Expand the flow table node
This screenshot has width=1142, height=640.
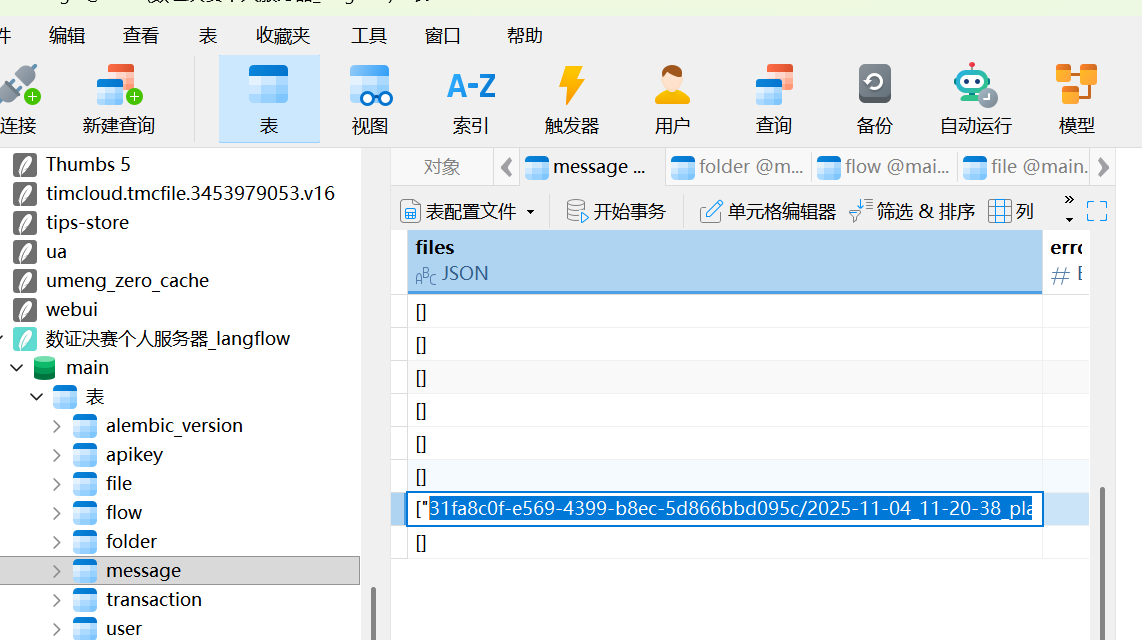point(57,513)
